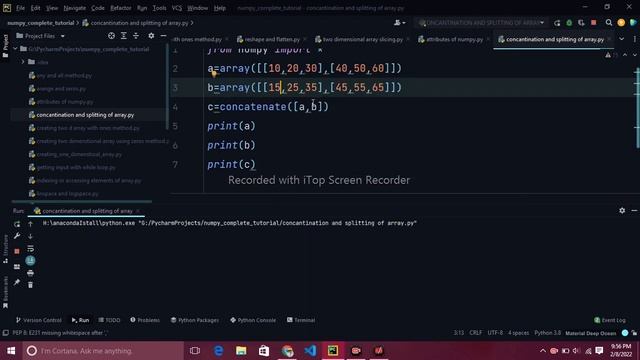The width and height of the screenshot is (640, 360).
Task: Click the up arrow in Run panel
Action: pos(30,224)
